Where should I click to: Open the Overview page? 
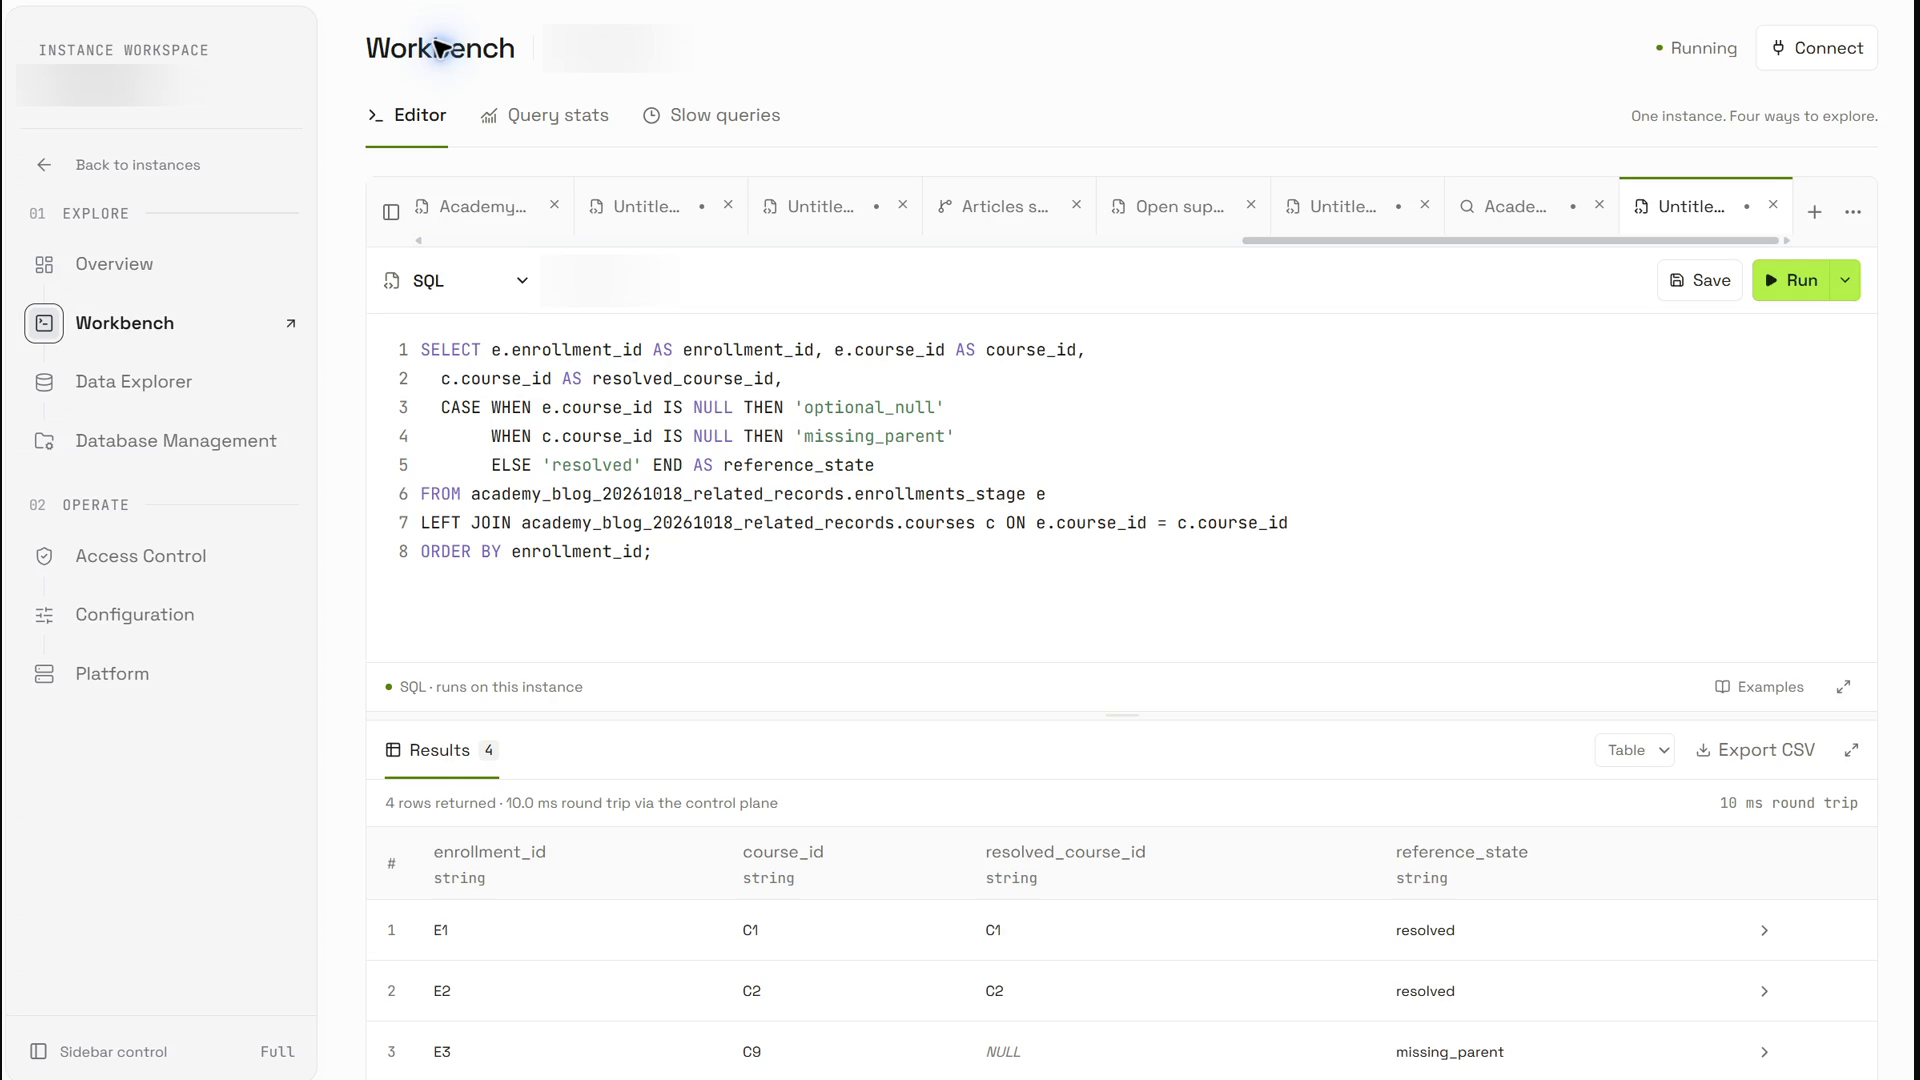pos(113,264)
